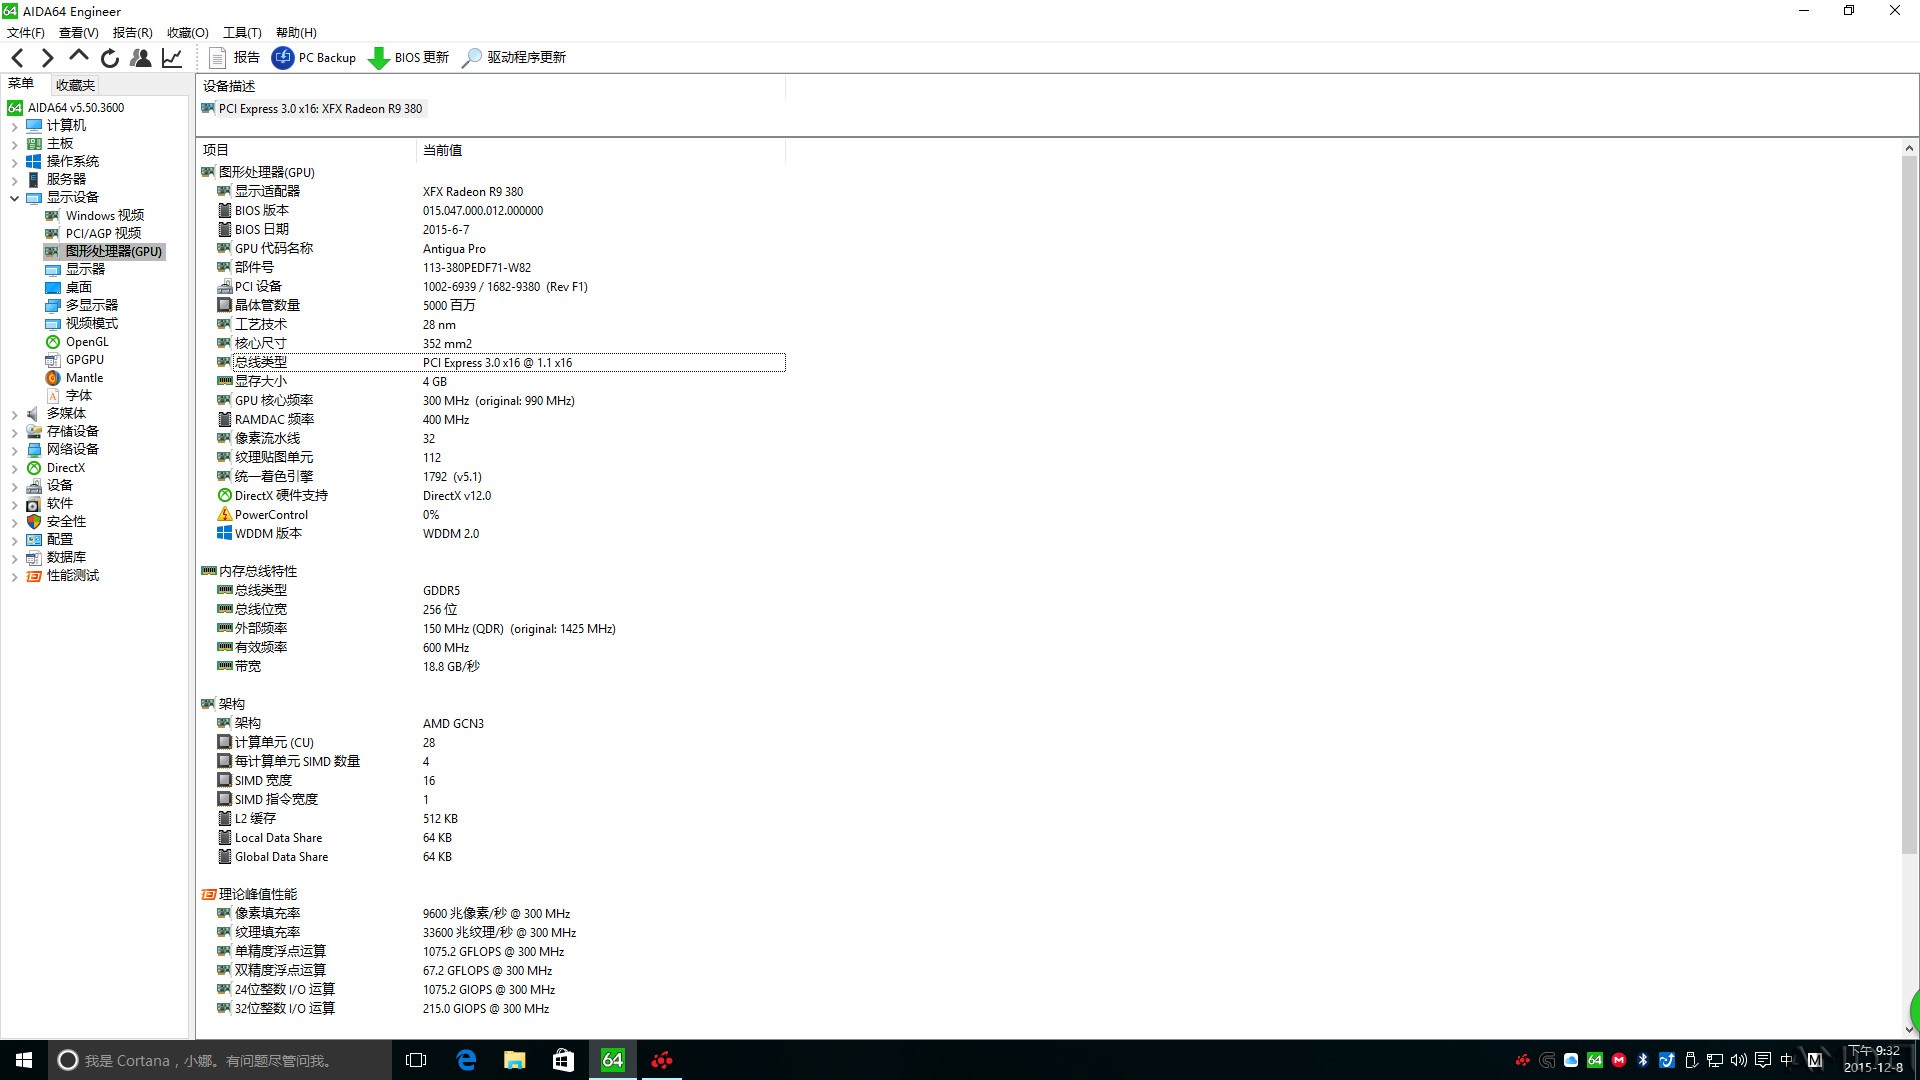Click the Forward navigation arrow
The image size is (1920, 1080).
click(47, 58)
